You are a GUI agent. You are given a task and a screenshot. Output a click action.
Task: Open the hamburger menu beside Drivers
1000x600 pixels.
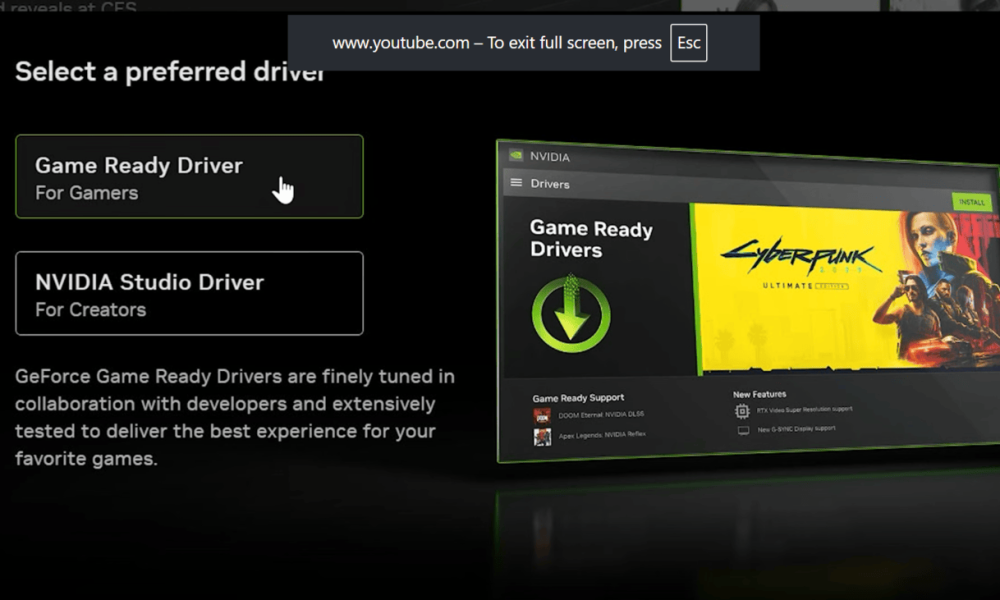pyautogui.click(x=516, y=183)
